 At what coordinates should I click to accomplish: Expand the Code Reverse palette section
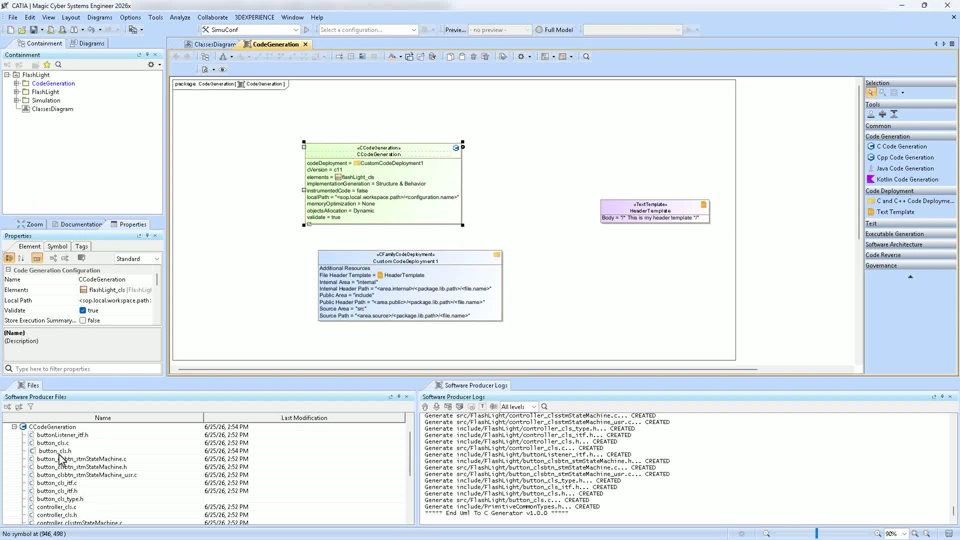tap(910, 255)
